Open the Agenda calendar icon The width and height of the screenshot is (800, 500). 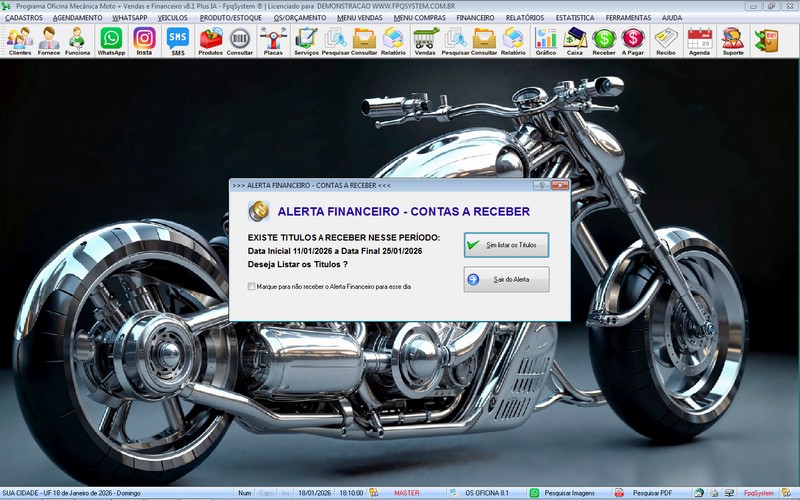(x=699, y=41)
